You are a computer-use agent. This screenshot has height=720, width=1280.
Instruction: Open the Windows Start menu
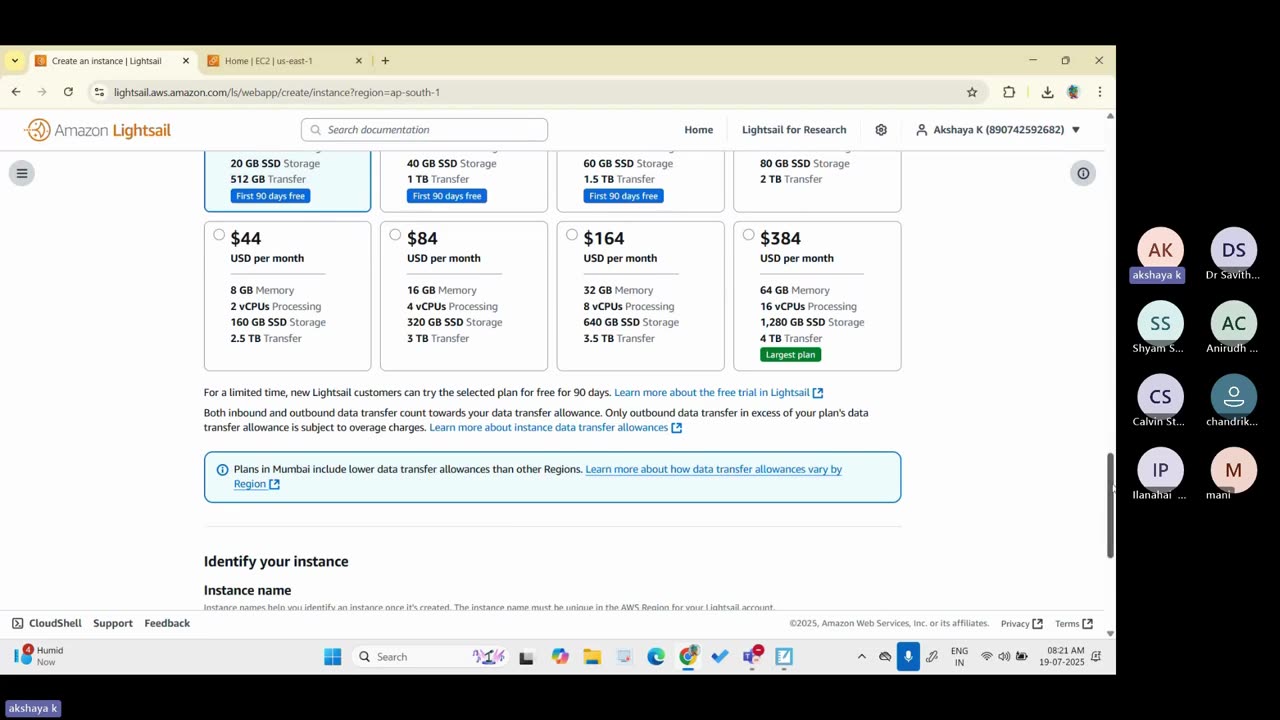click(333, 657)
